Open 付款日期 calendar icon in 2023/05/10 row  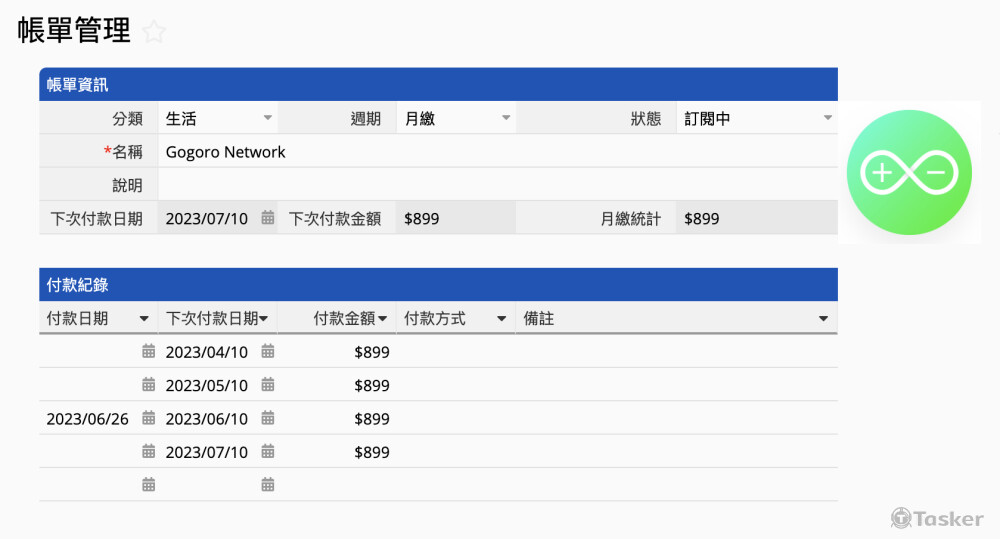click(148, 385)
